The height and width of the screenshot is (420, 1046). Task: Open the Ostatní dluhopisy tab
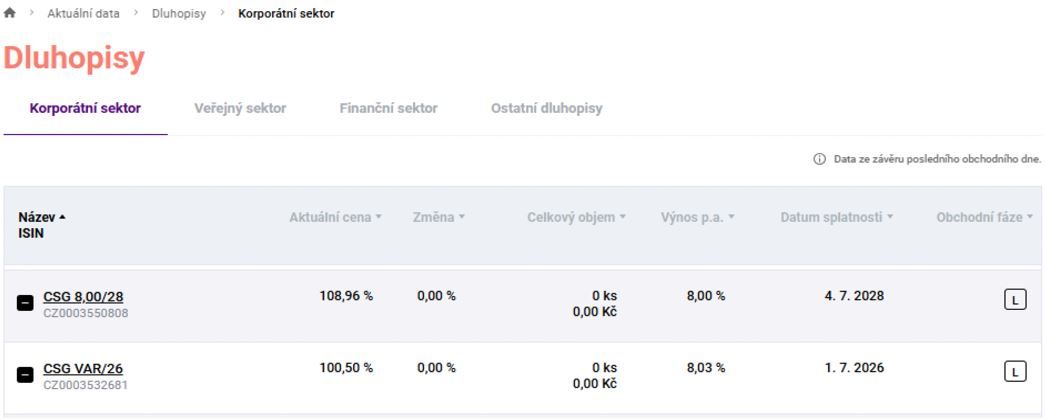[x=546, y=108]
